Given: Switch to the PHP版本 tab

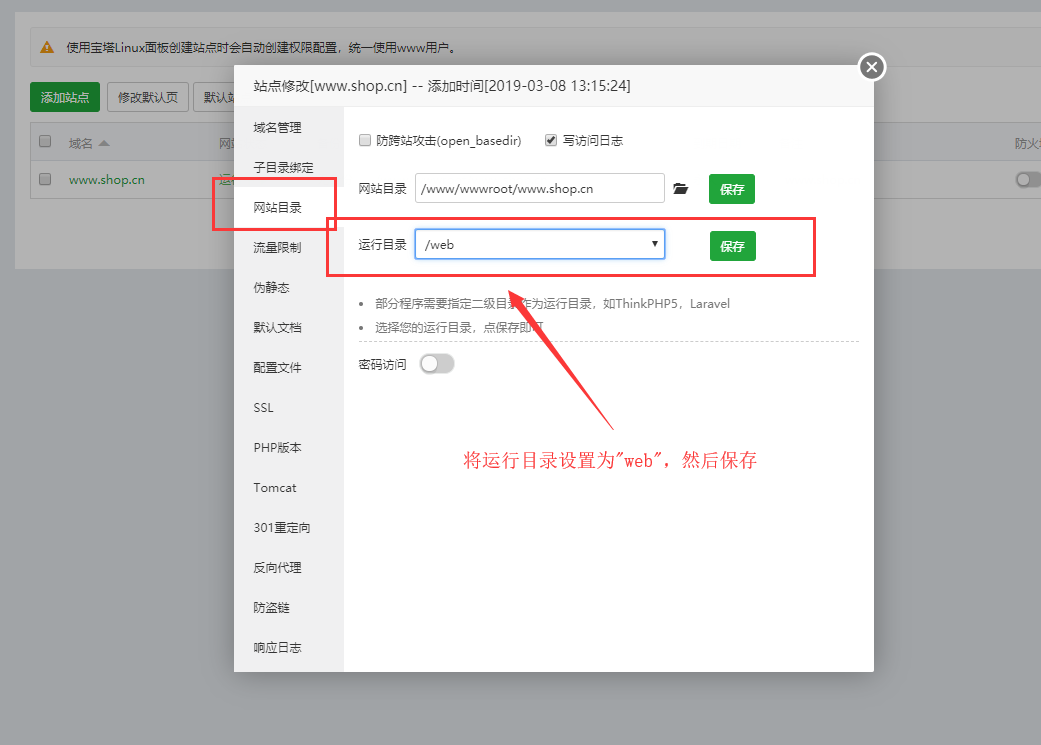Looking at the screenshot, I should tap(277, 448).
